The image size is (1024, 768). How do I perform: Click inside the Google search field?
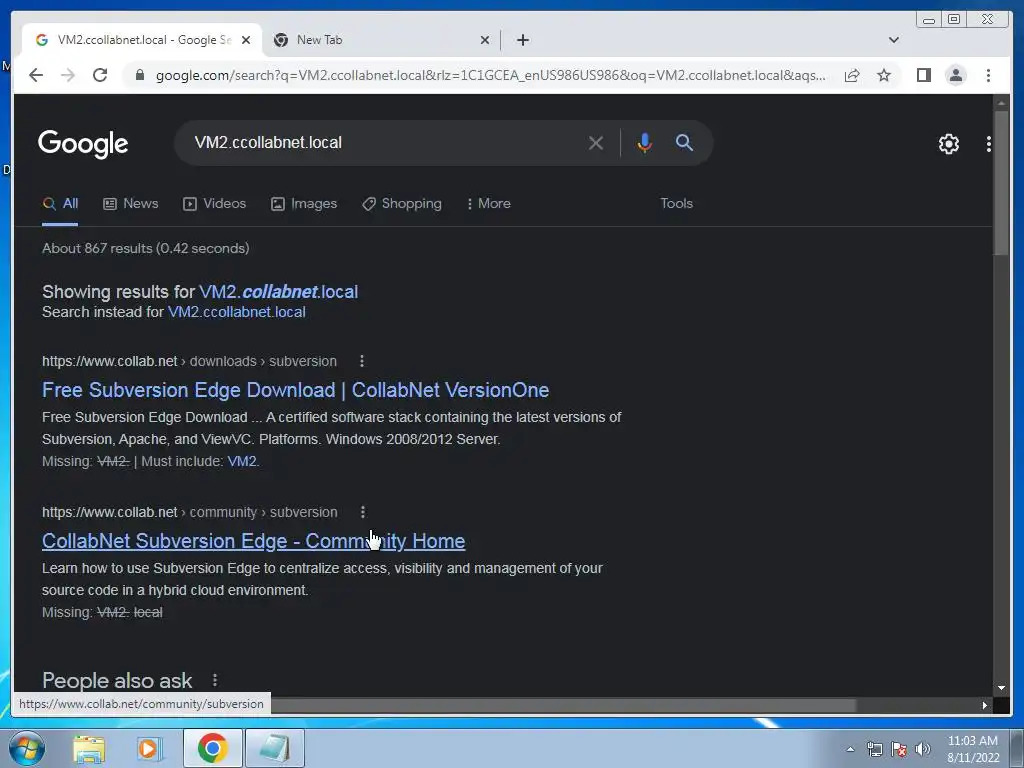tap(385, 142)
